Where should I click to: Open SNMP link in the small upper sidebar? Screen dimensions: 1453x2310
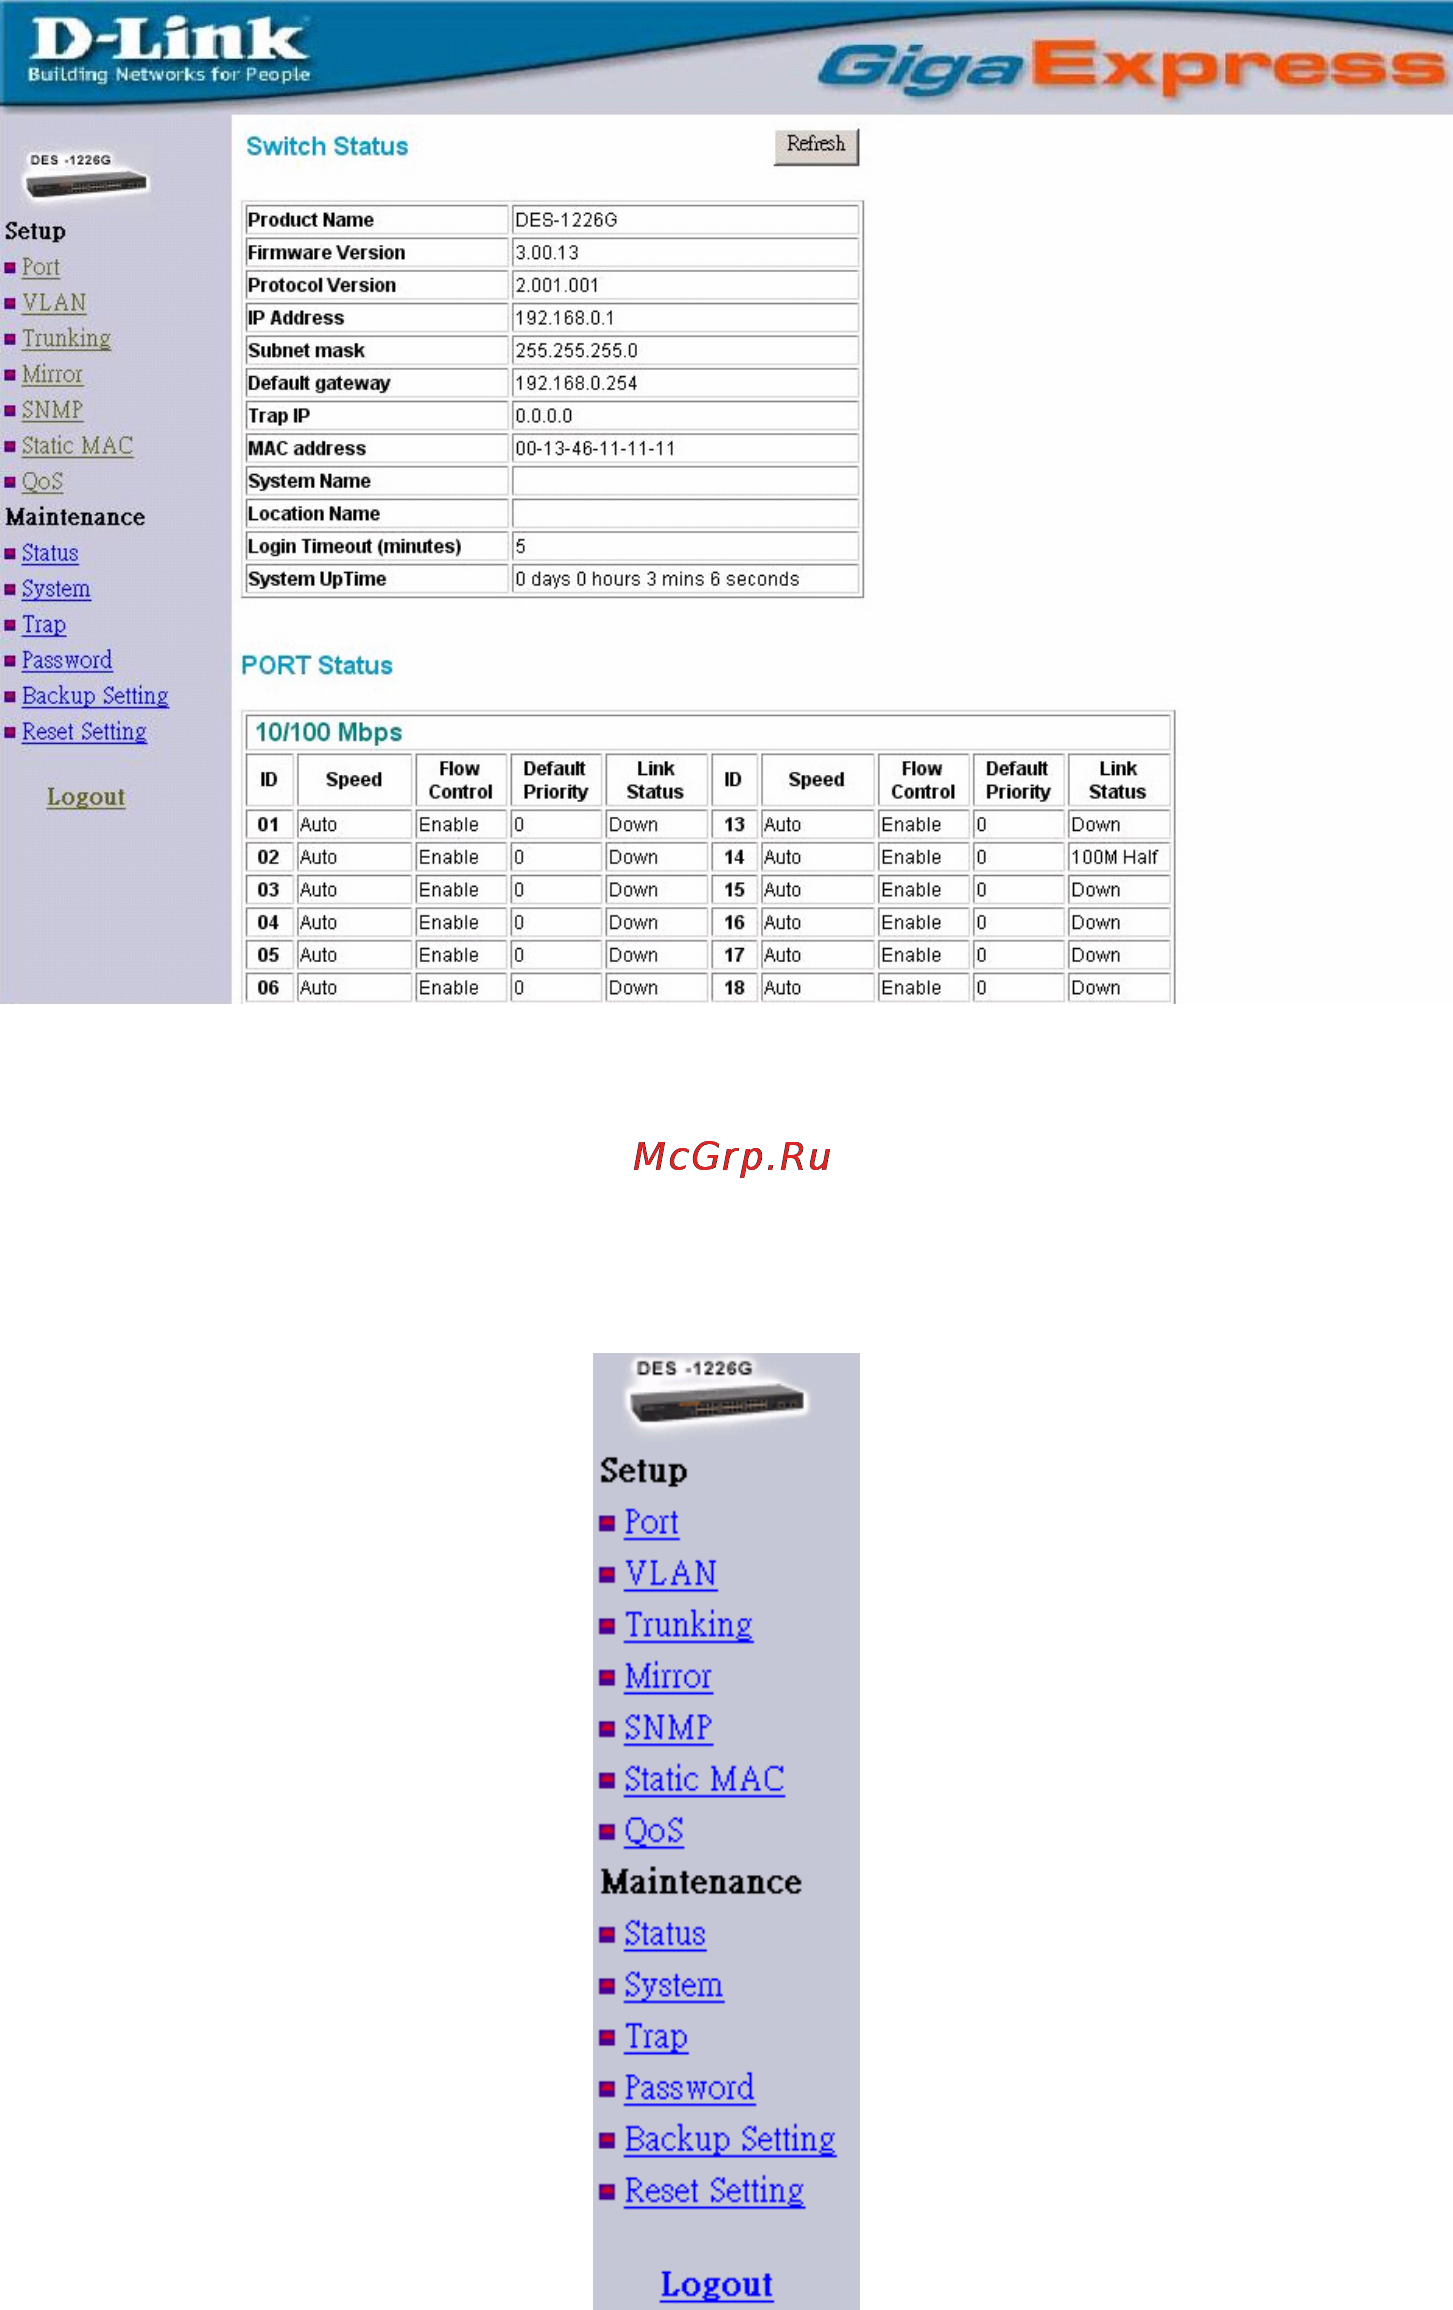pyautogui.click(x=52, y=410)
